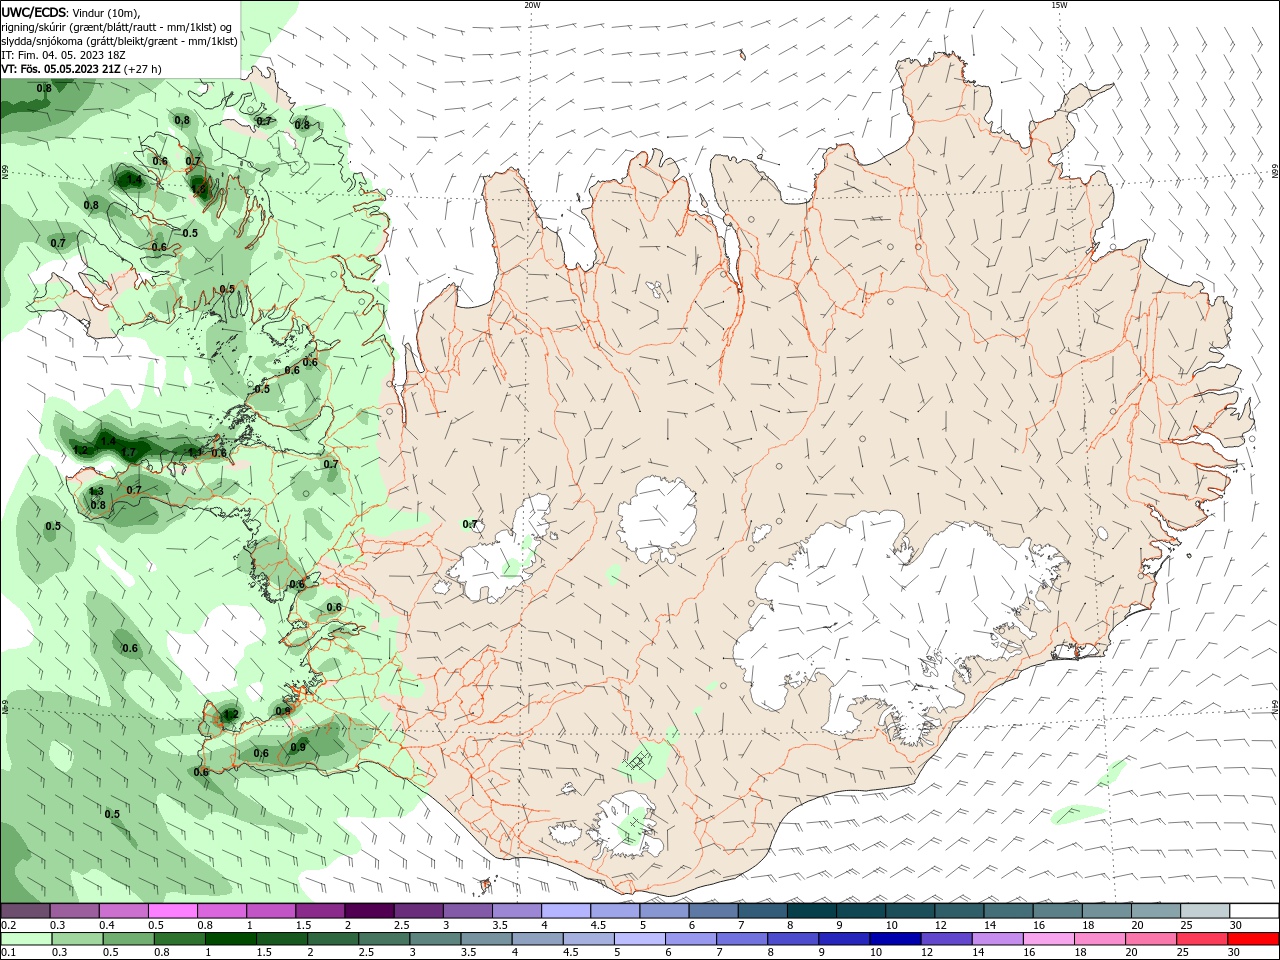The image size is (1280, 960).
Task: Click the 0.1 label in the lower legend row
Action: 9,953
